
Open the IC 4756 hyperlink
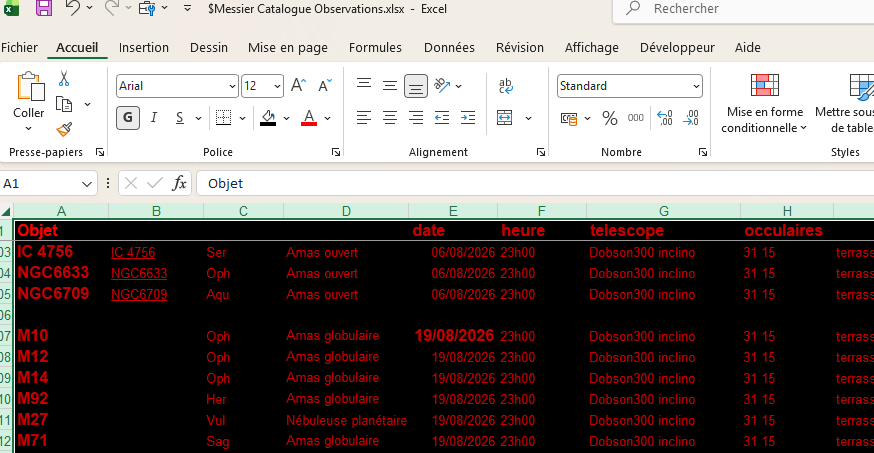(133, 252)
